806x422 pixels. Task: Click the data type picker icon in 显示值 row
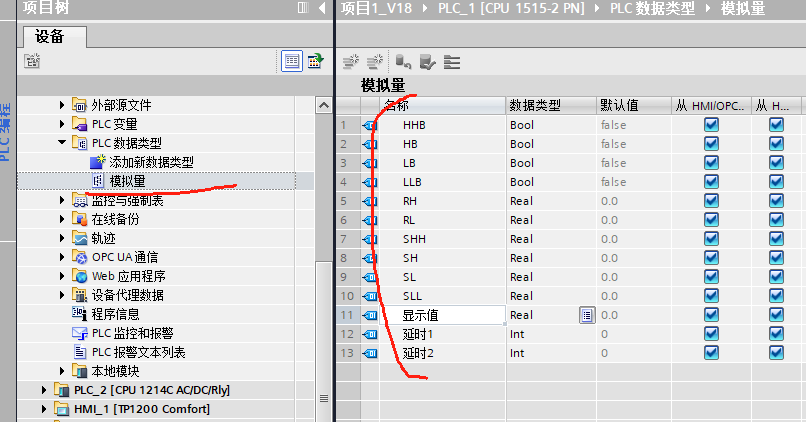[586, 315]
